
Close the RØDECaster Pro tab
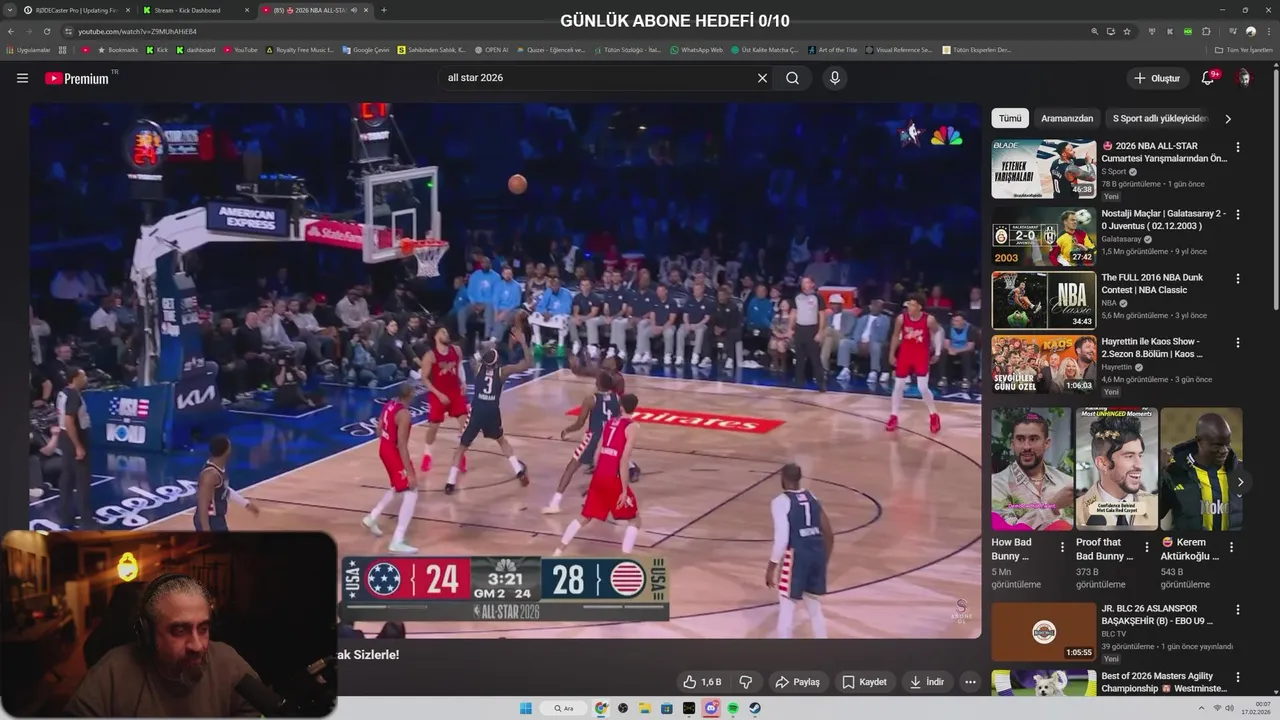click(x=128, y=10)
